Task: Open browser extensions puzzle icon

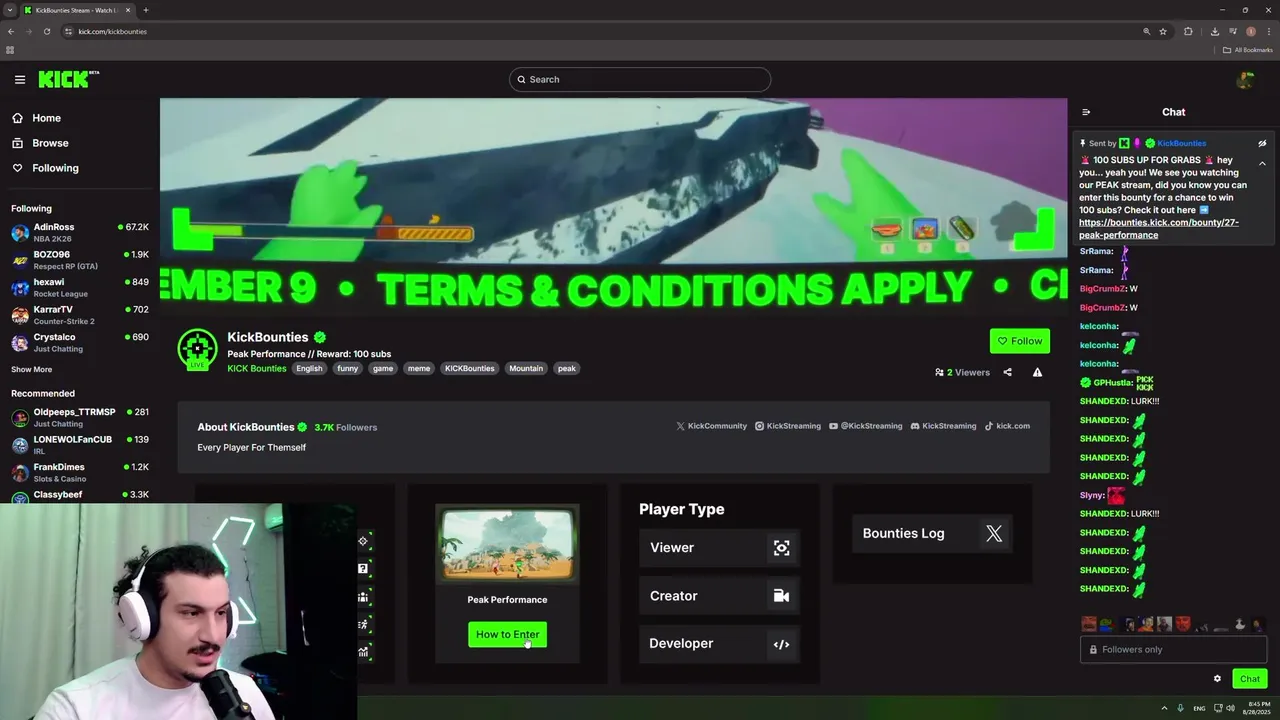Action: [1188, 31]
